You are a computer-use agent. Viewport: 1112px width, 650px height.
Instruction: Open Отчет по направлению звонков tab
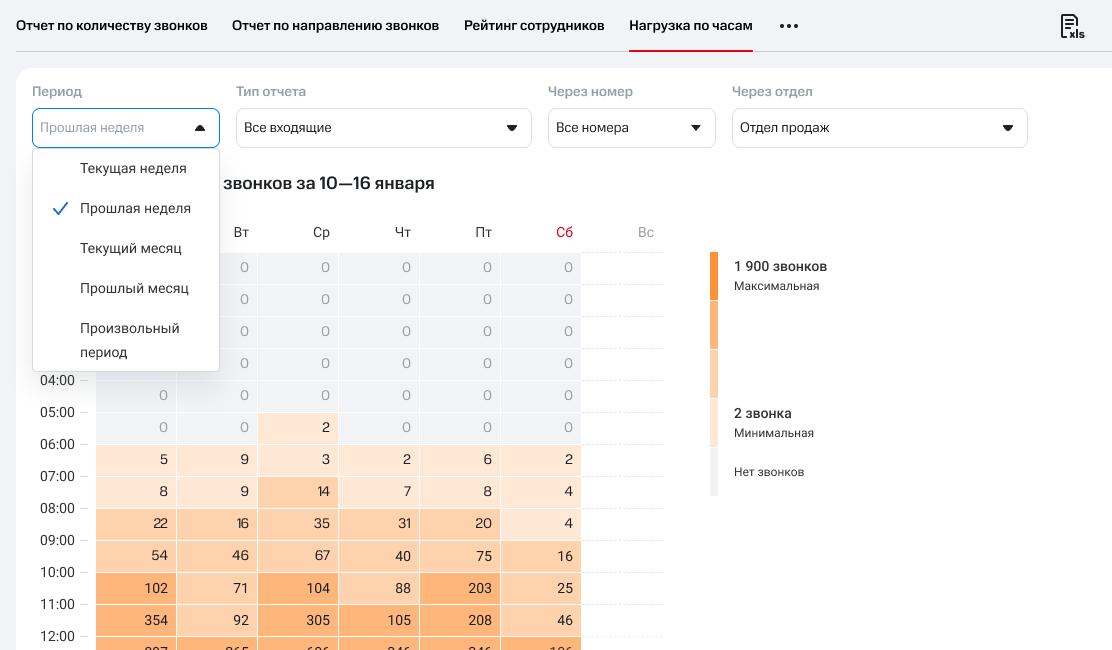click(x=335, y=26)
